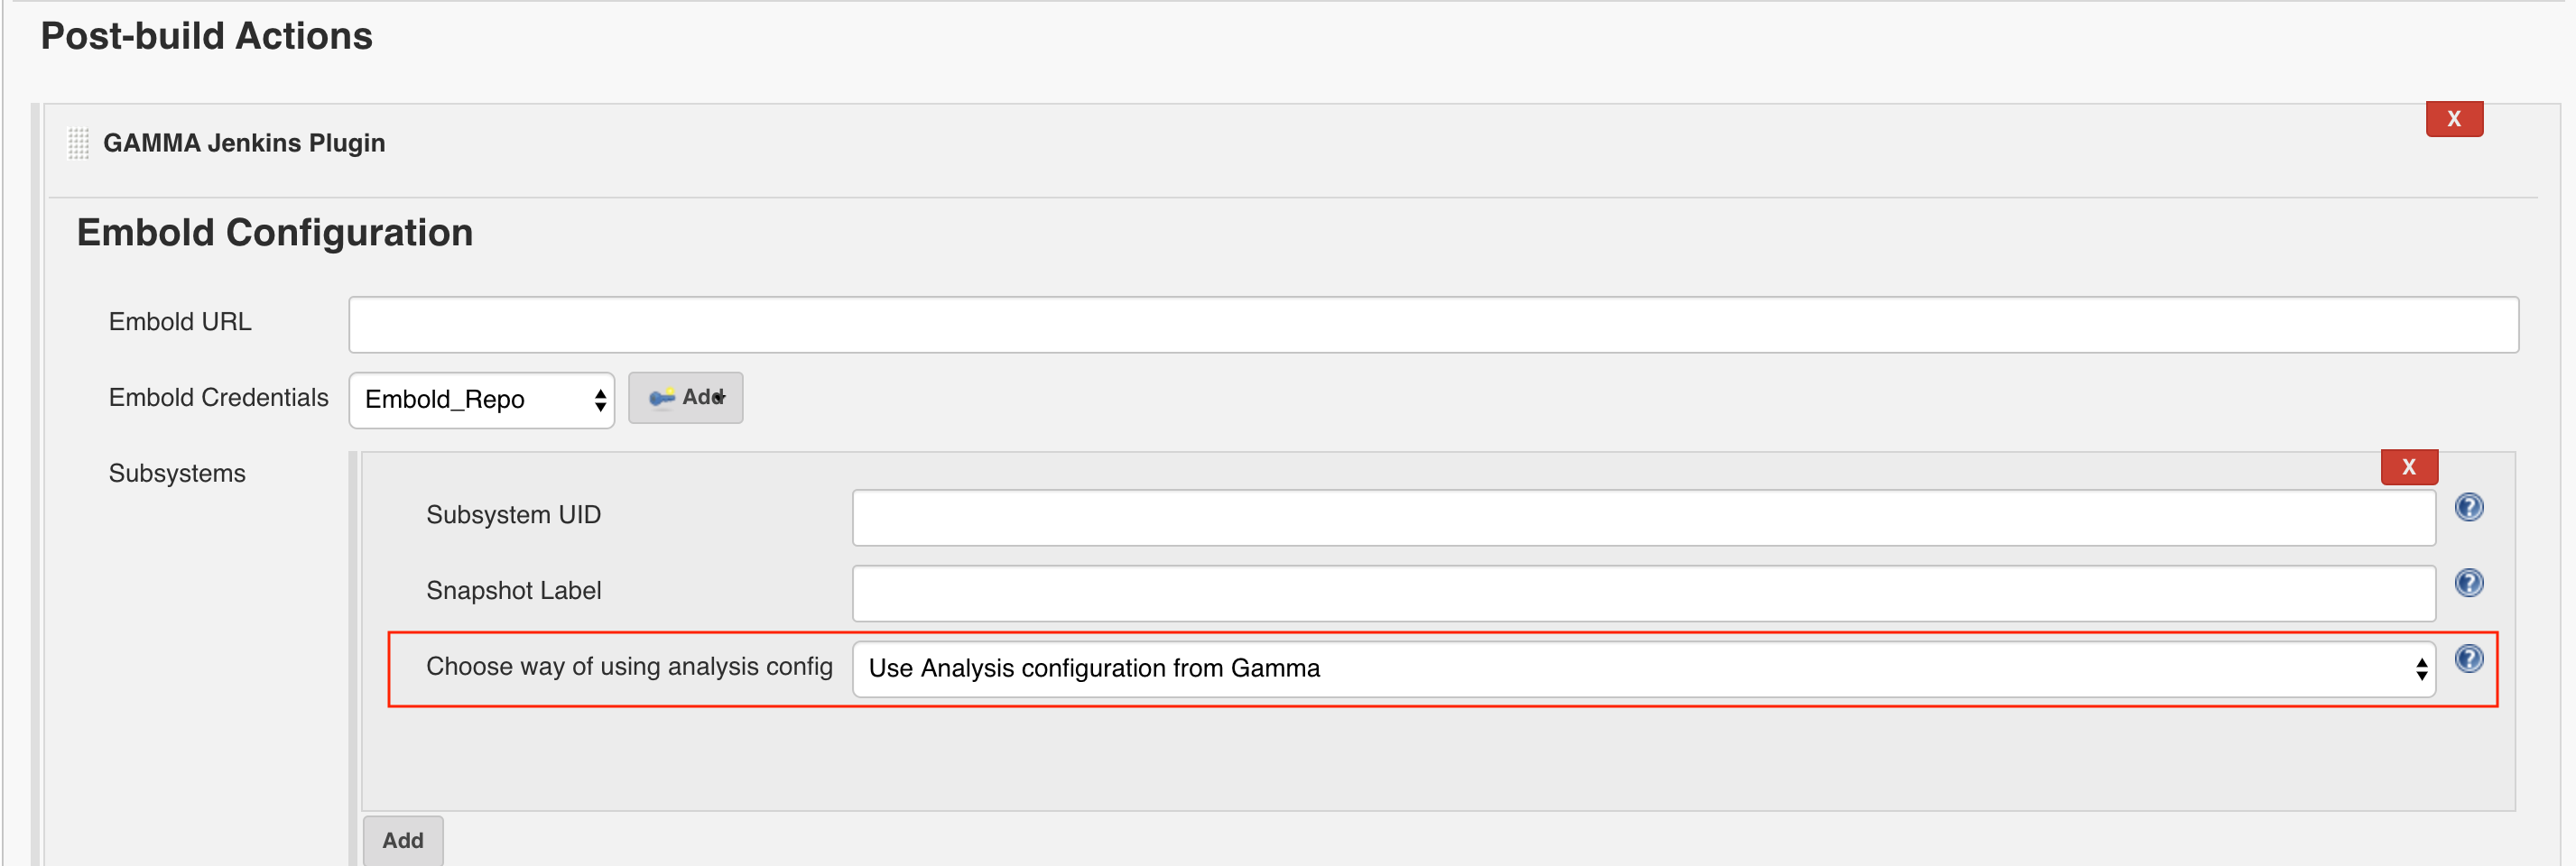Click the key icon Add credentials button

tap(685, 398)
